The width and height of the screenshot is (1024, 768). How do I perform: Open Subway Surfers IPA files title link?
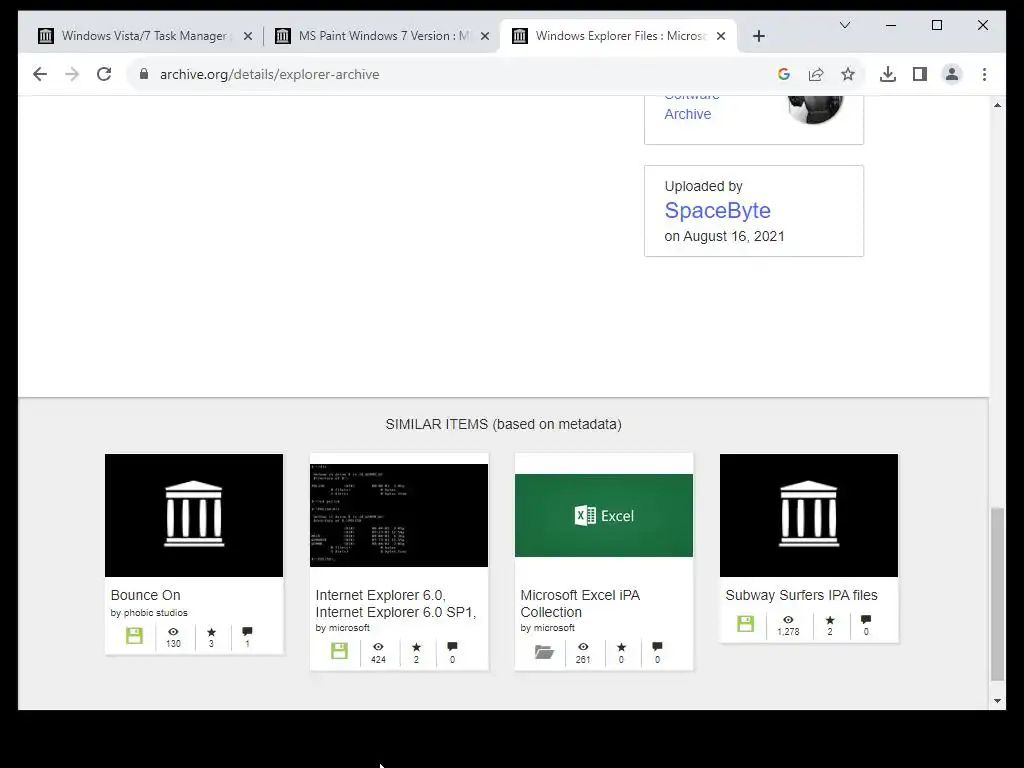[801, 595]
